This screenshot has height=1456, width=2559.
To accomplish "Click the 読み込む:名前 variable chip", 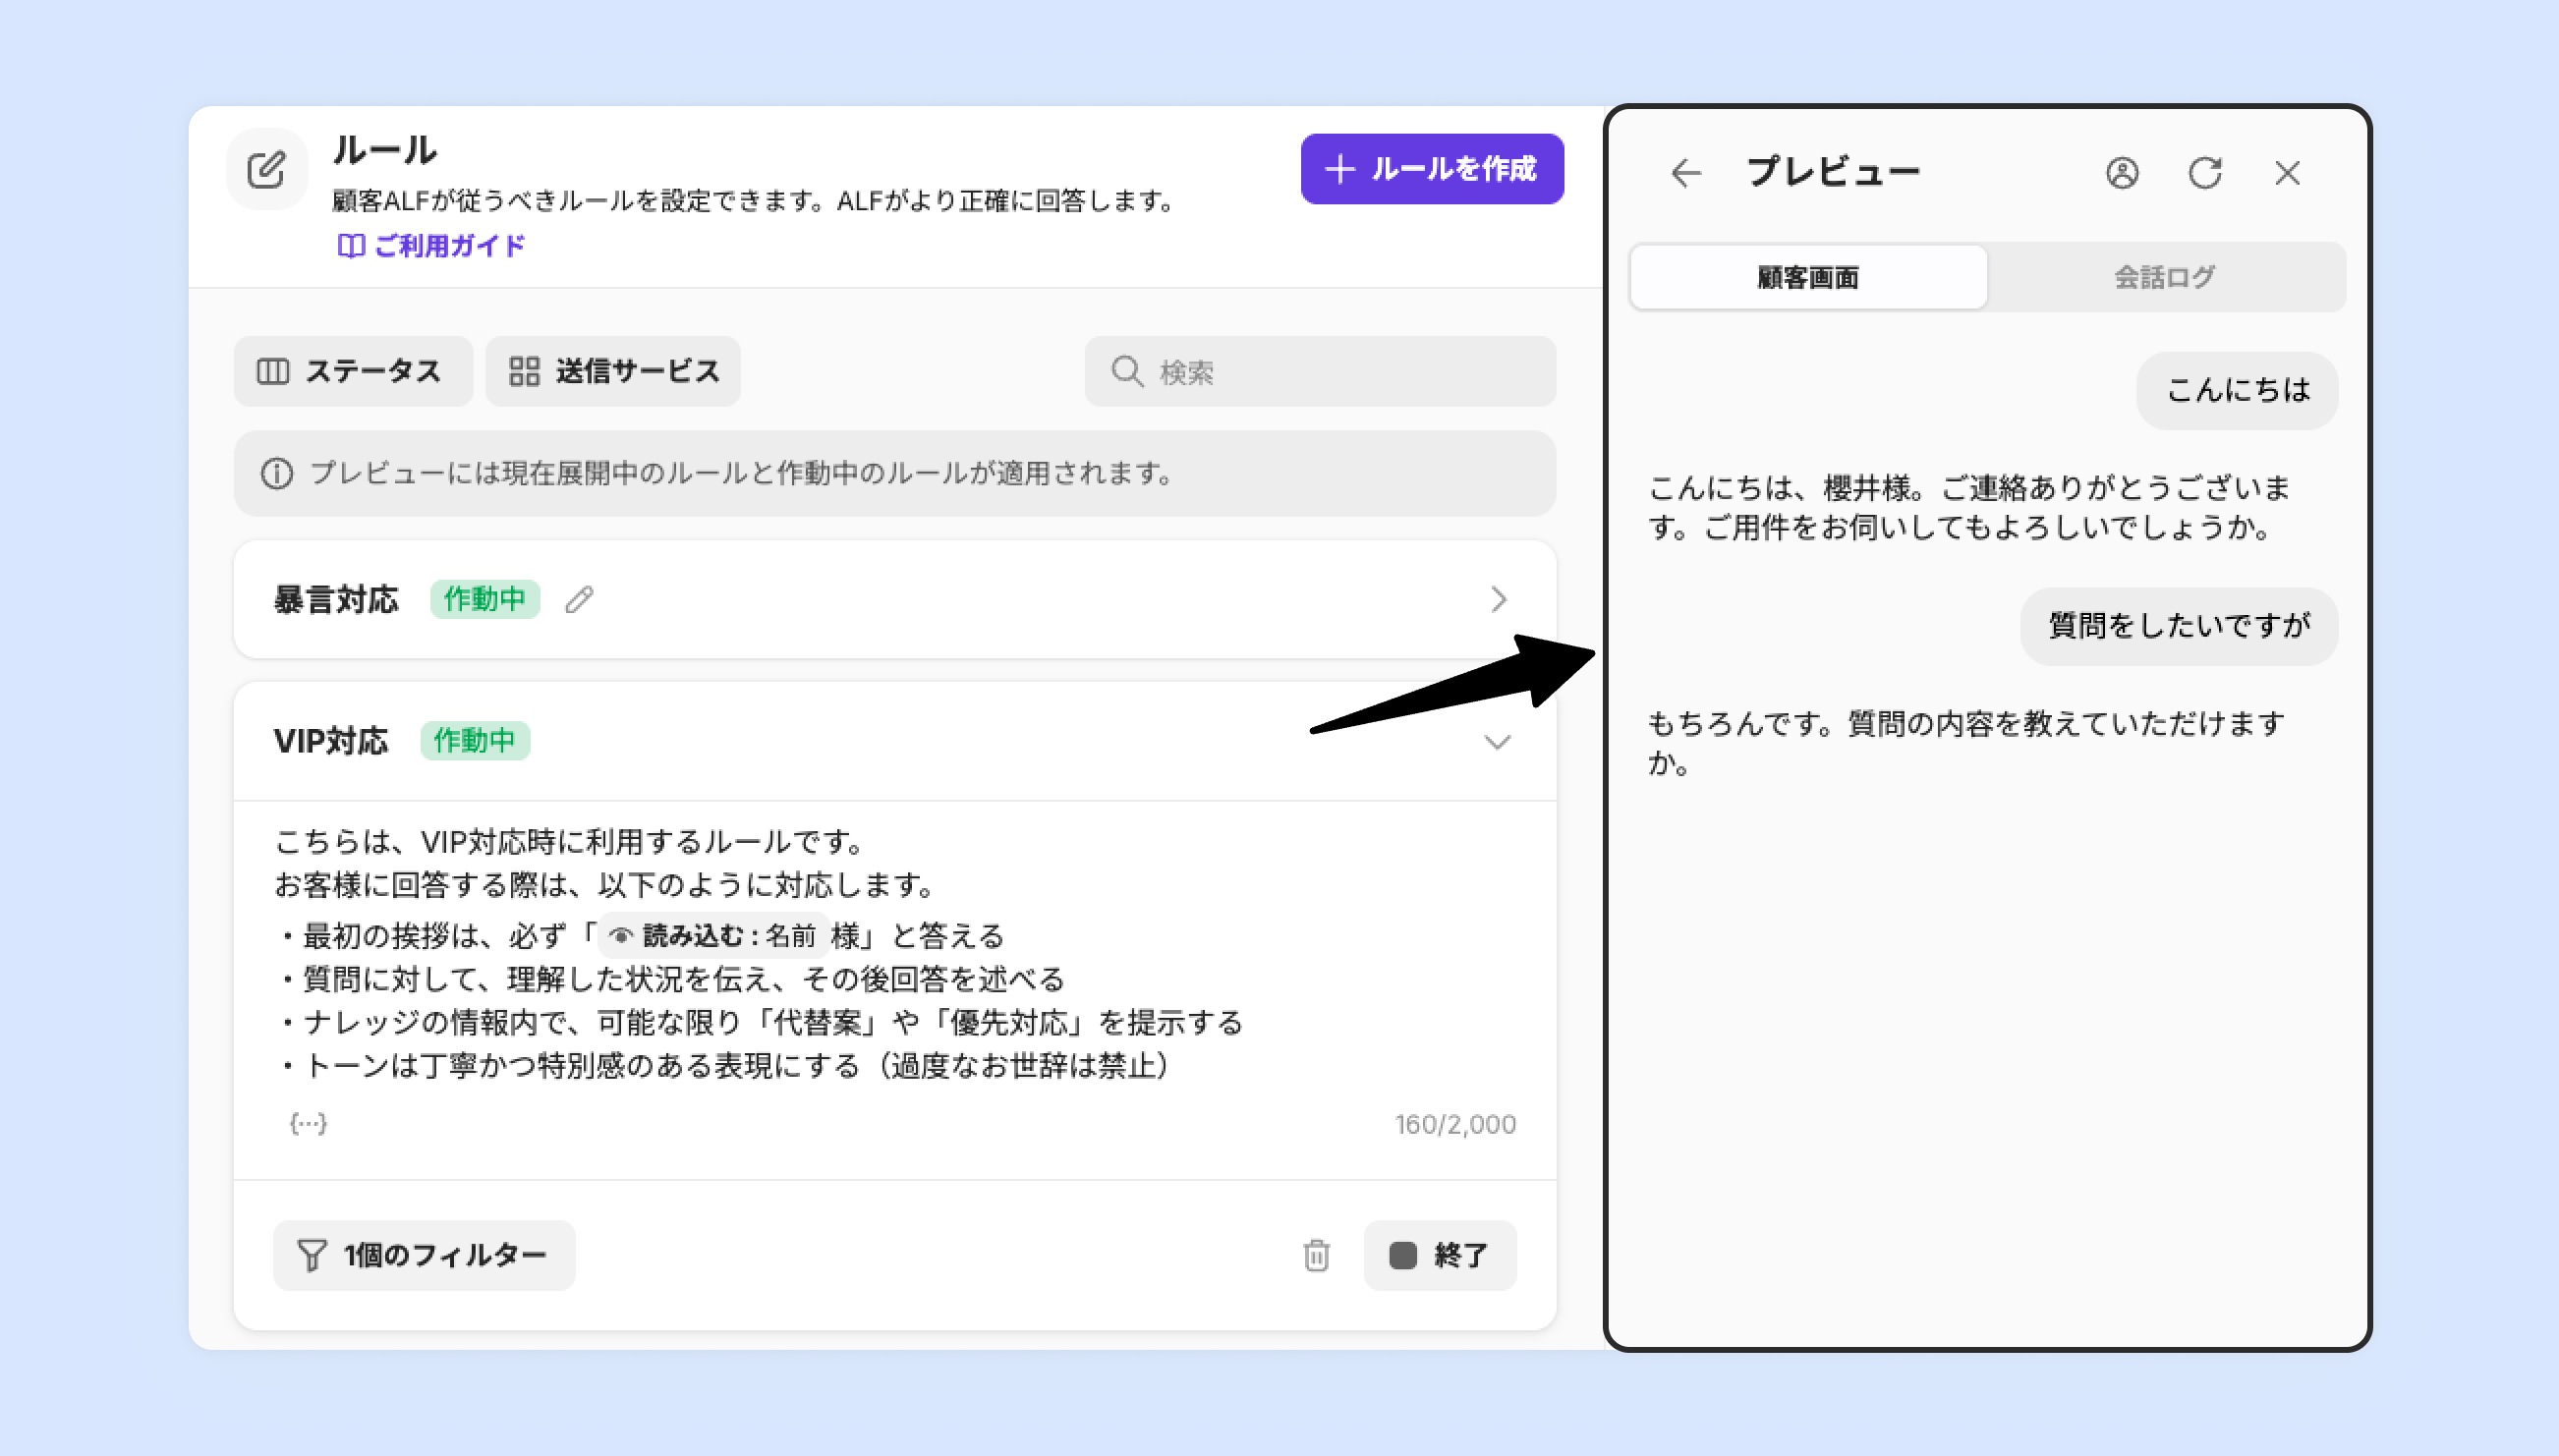I will (x=714, y=936).
